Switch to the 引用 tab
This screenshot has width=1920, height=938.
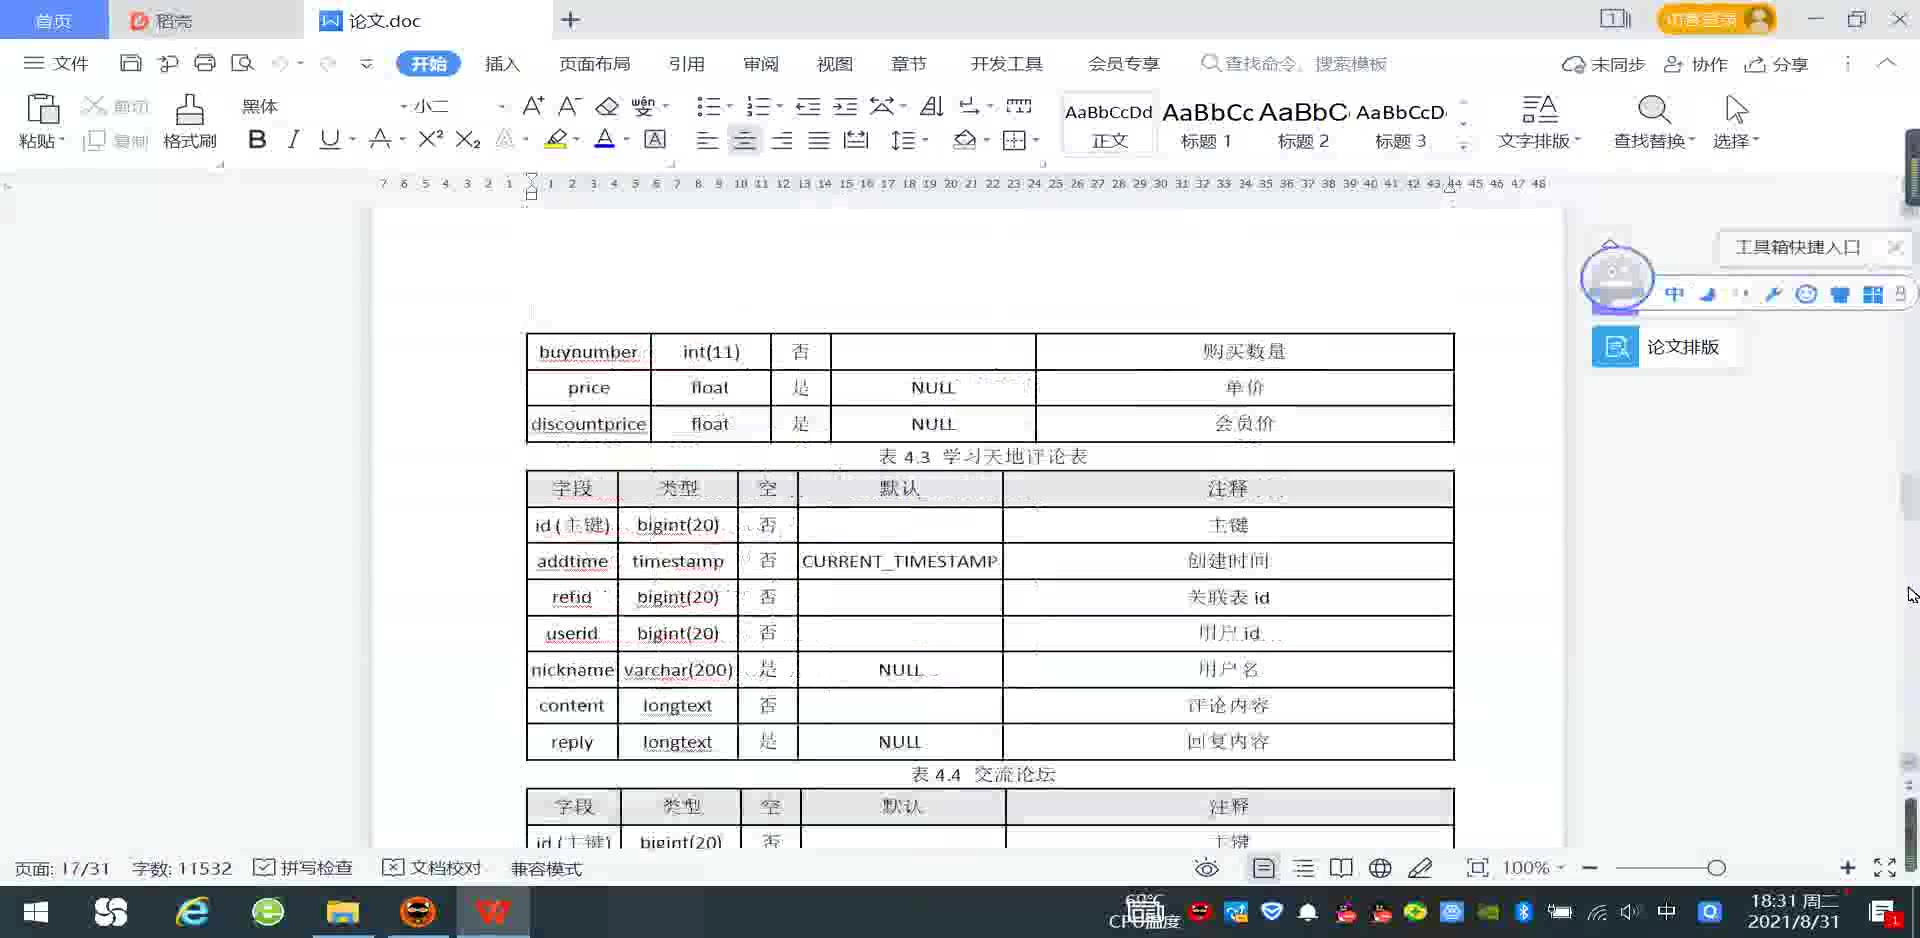[687, 63]
